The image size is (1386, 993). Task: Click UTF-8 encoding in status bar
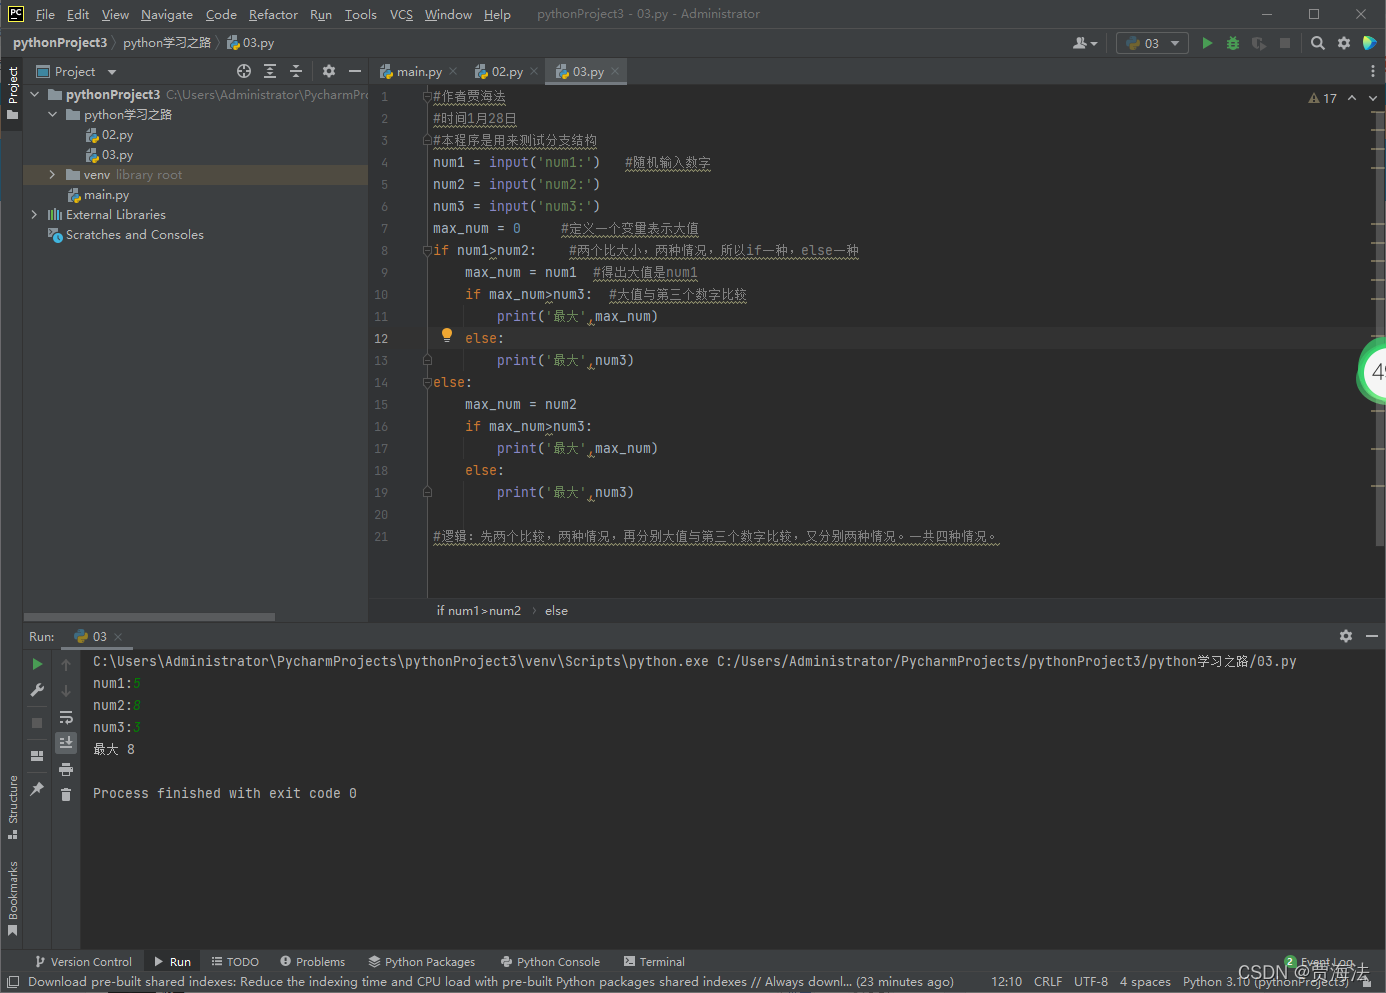point(1091,981)
